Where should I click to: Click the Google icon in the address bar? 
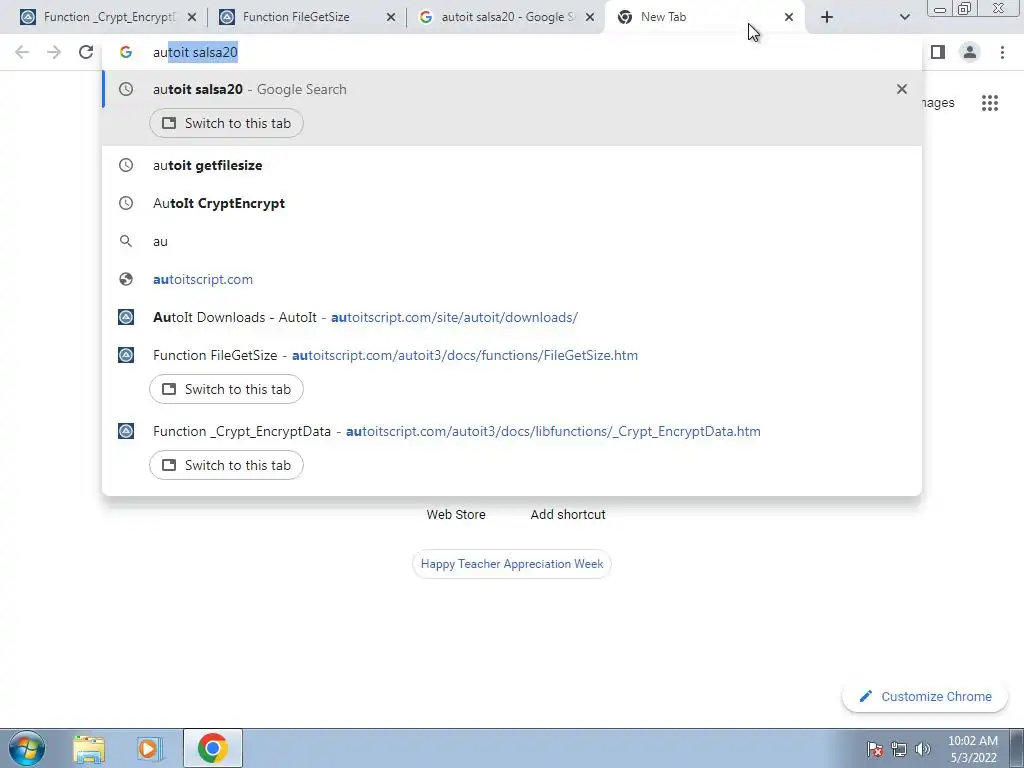(126, 52)
